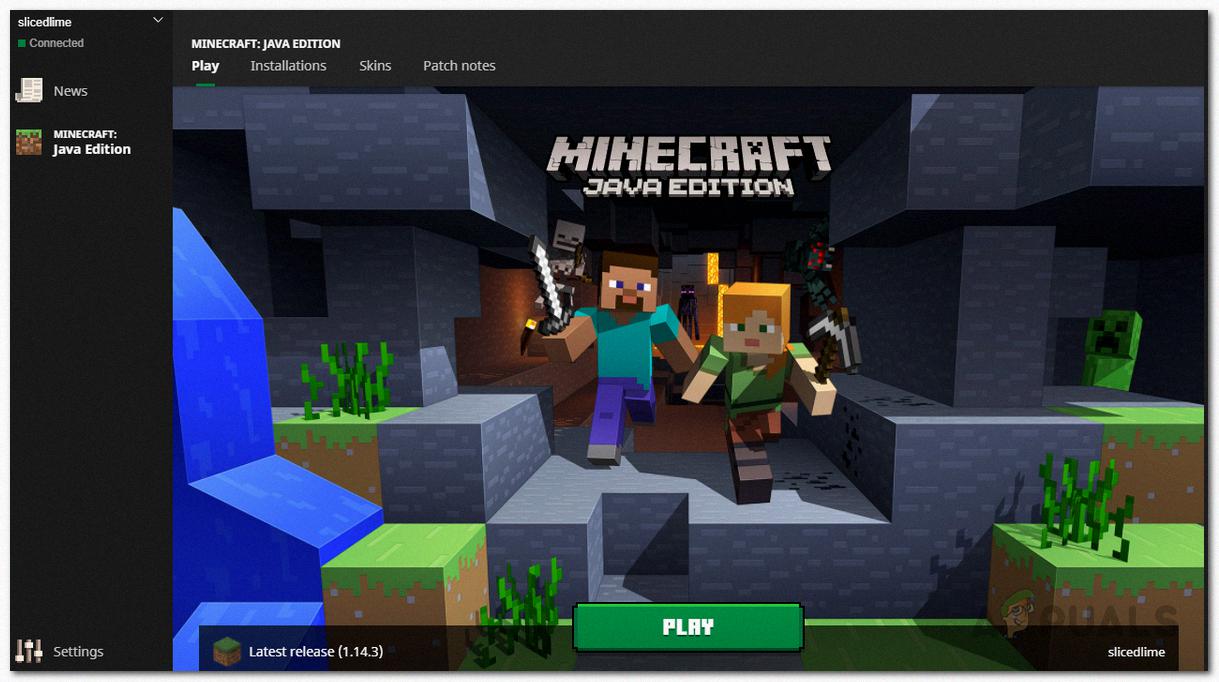Open the Patch notes tab

[x=459, y=66]
